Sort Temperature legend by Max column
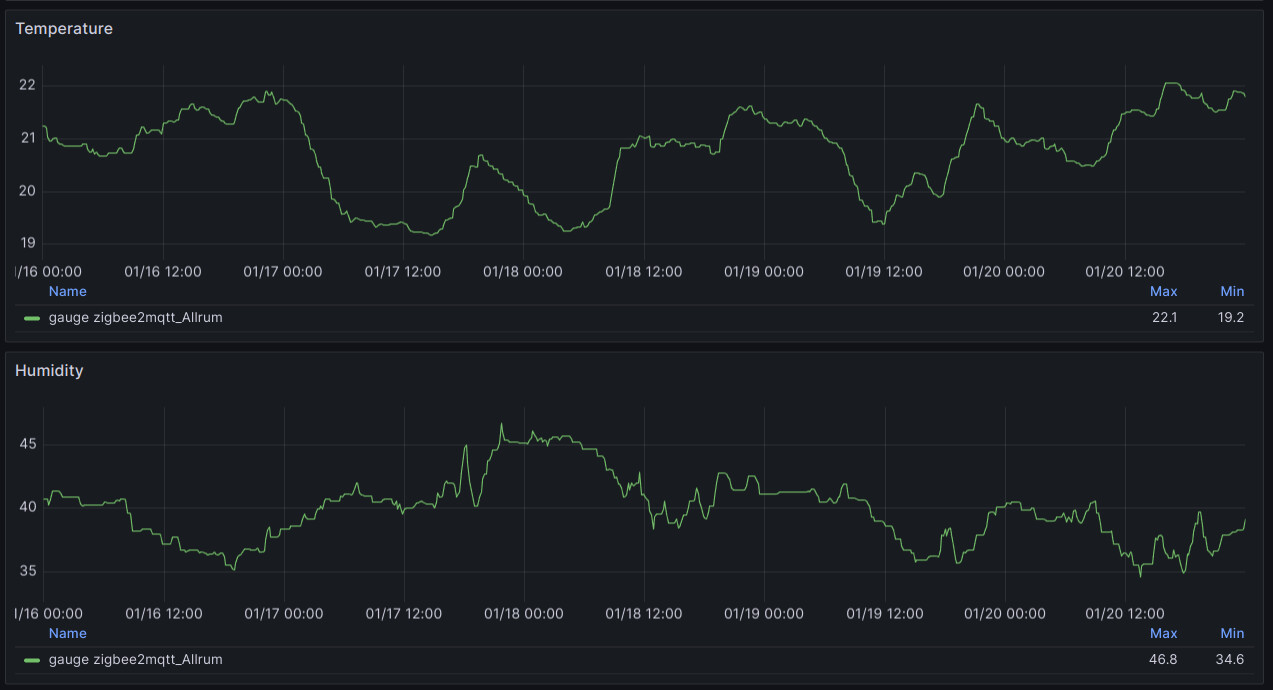 click(x=1163, y=292)
